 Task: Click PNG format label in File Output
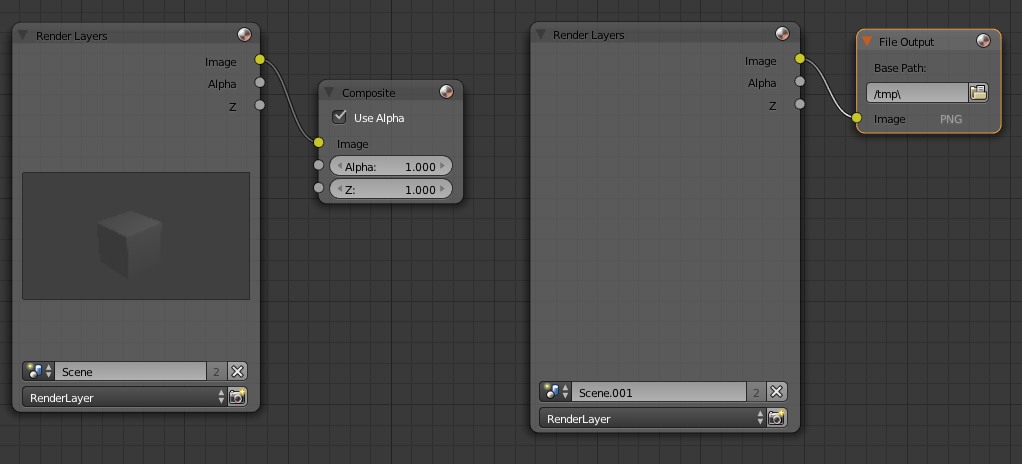(951, 119)
